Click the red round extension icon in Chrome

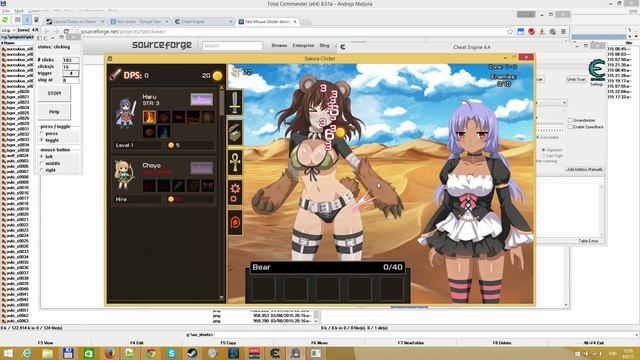(x=531, y=31)
